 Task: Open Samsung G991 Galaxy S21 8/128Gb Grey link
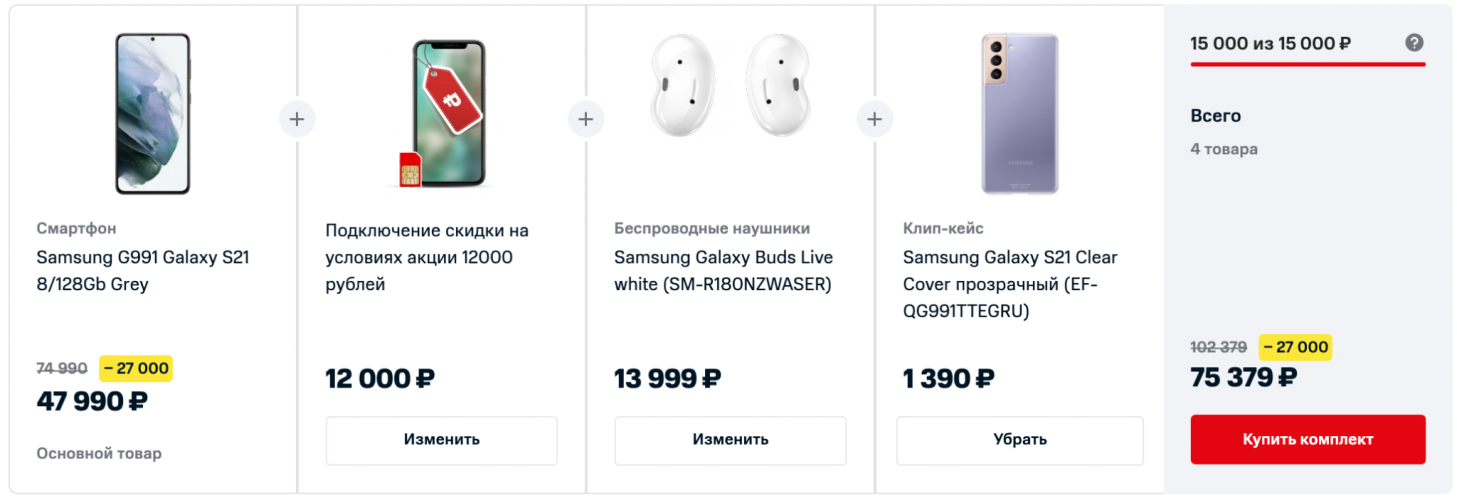coord(143,271)
